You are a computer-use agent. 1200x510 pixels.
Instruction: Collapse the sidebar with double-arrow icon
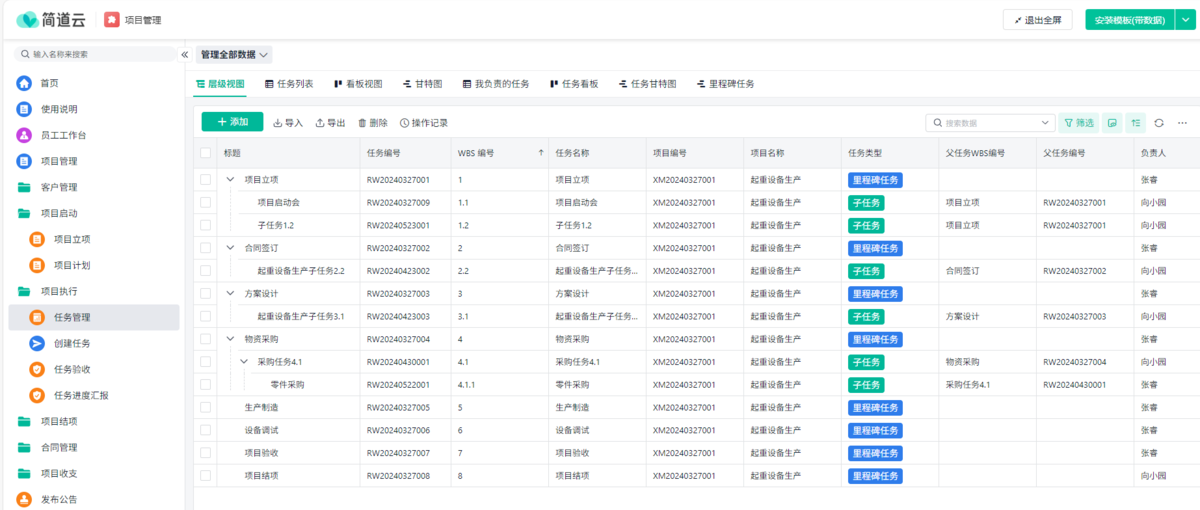pyautogui.click(x=185, y=55)
